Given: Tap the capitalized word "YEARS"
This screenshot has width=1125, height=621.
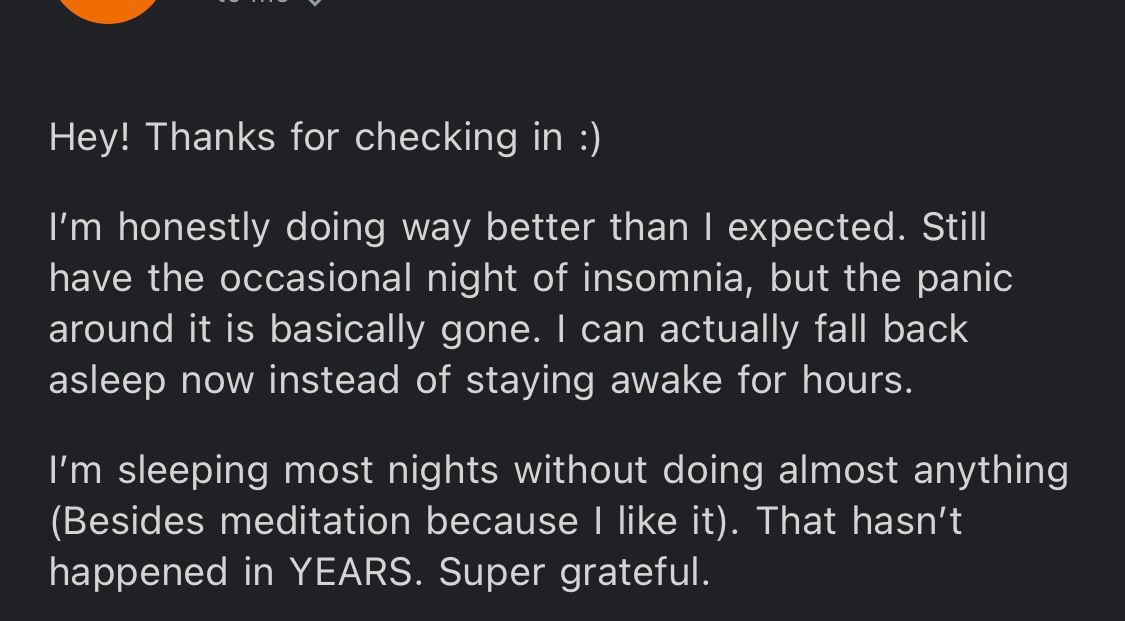Looking at the screenshot, I should [352, 572].
